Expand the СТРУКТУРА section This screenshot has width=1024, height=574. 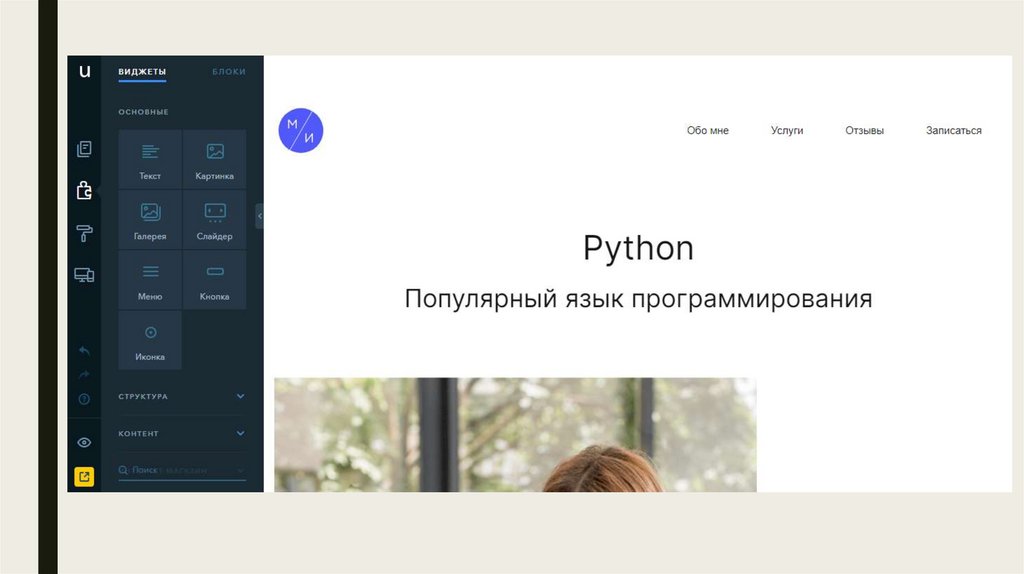pyautogui.click(x=182, y=396)
